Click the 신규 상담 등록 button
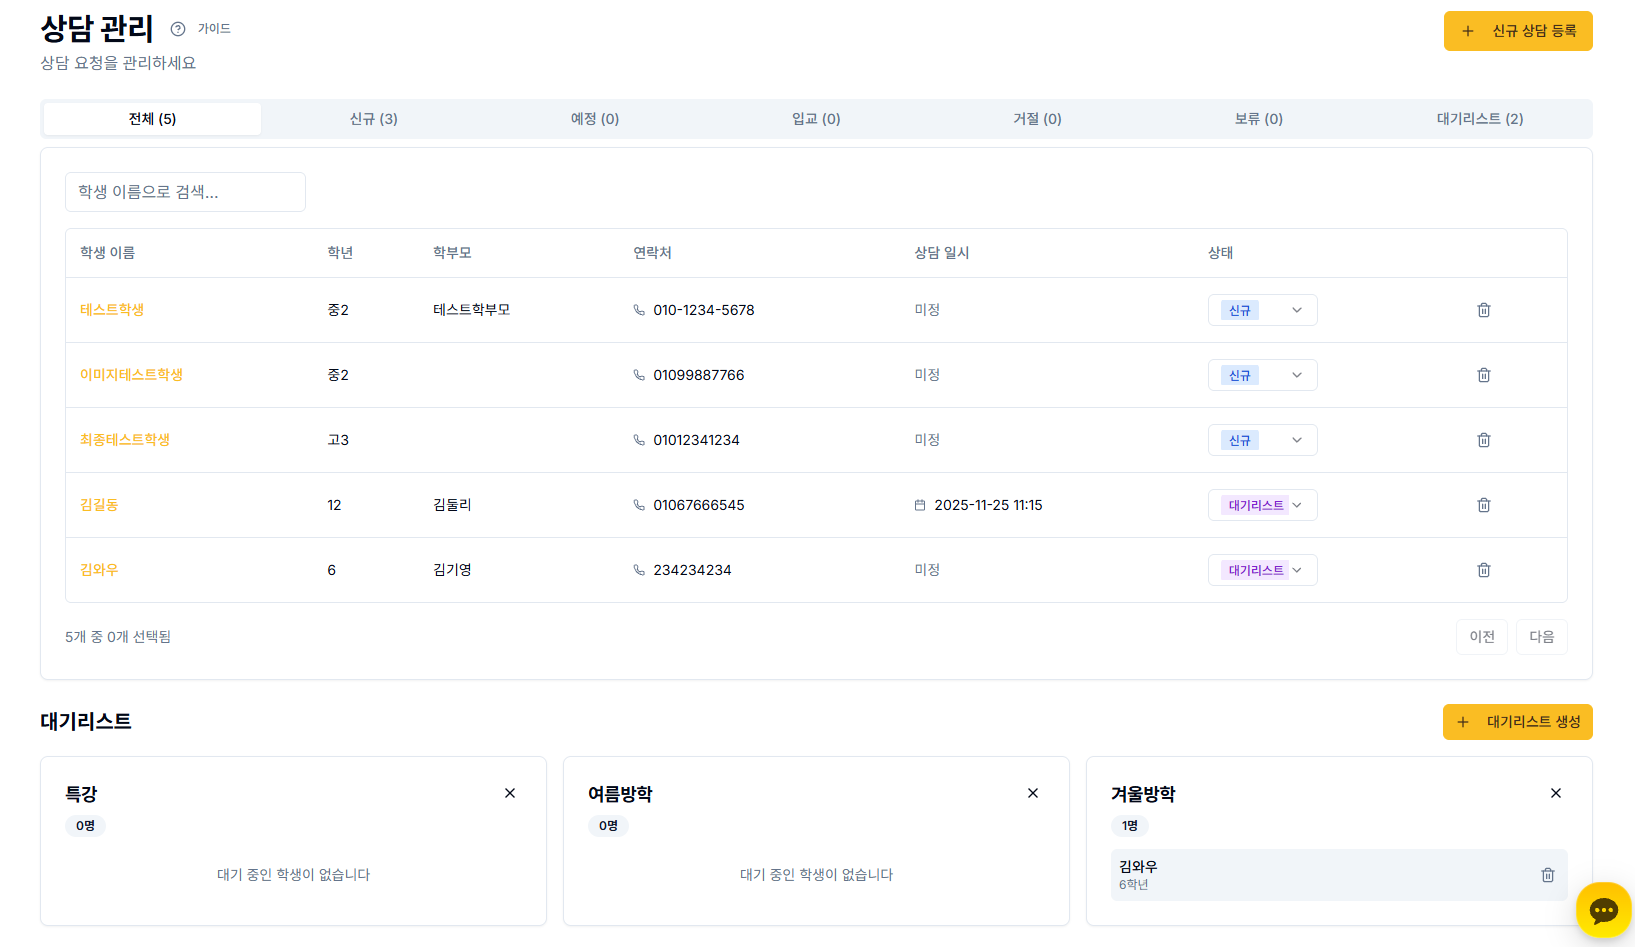 coord(1517,31)
